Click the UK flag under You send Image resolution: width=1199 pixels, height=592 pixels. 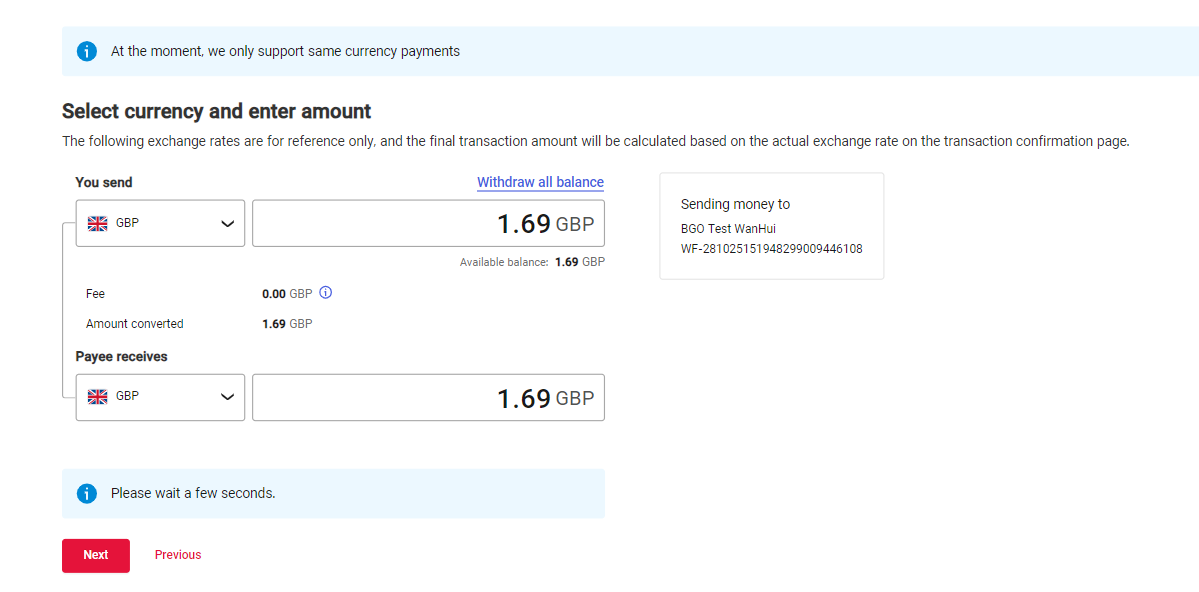pos(98,223)
